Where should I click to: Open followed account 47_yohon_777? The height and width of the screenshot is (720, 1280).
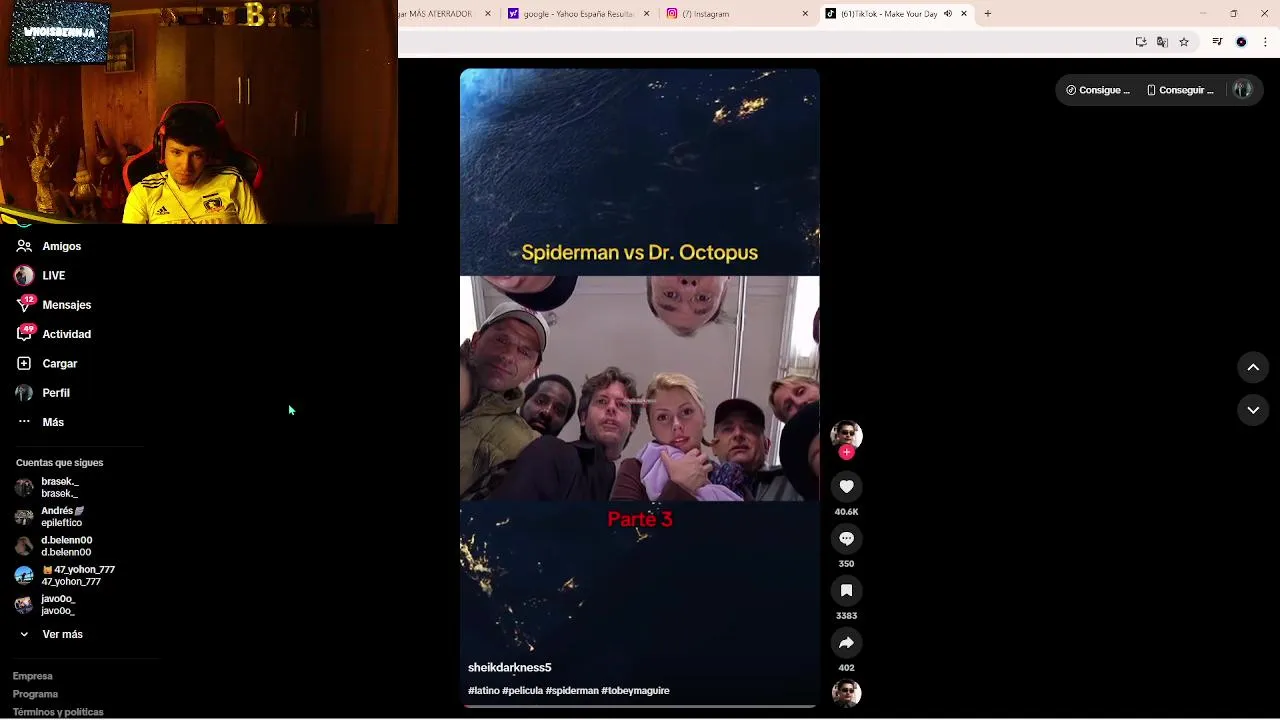coord(79,575)
